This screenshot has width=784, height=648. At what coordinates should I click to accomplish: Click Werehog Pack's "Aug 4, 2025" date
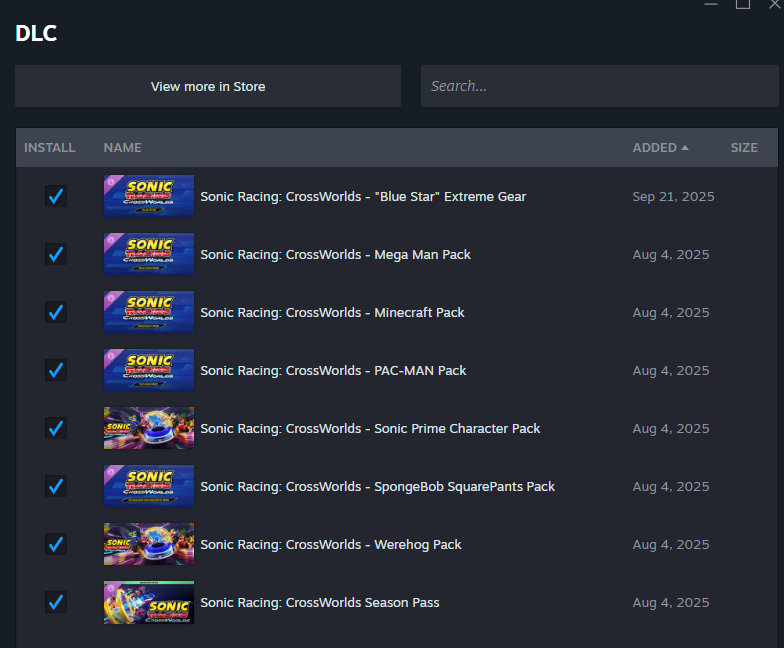[x=670, y=544]
